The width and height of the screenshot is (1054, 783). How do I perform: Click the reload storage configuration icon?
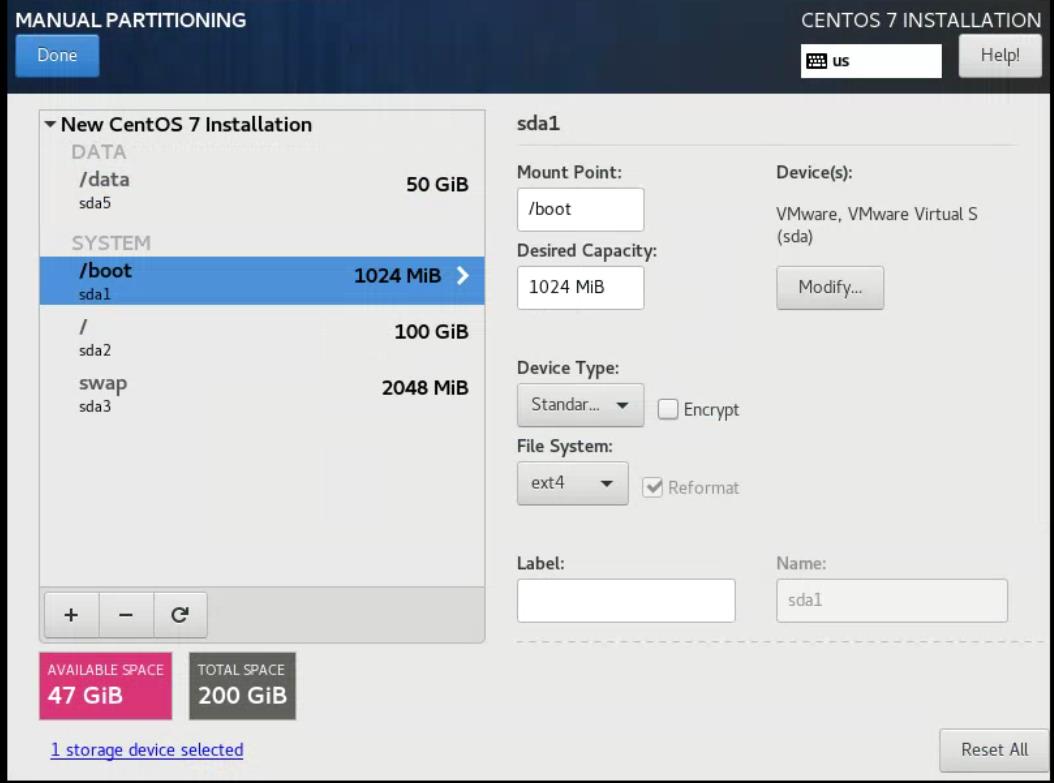coord(180,614)
